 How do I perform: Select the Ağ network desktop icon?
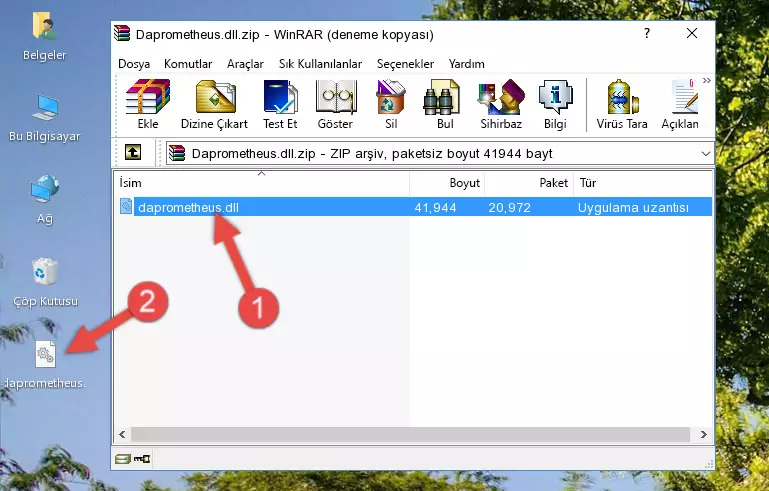45,200
